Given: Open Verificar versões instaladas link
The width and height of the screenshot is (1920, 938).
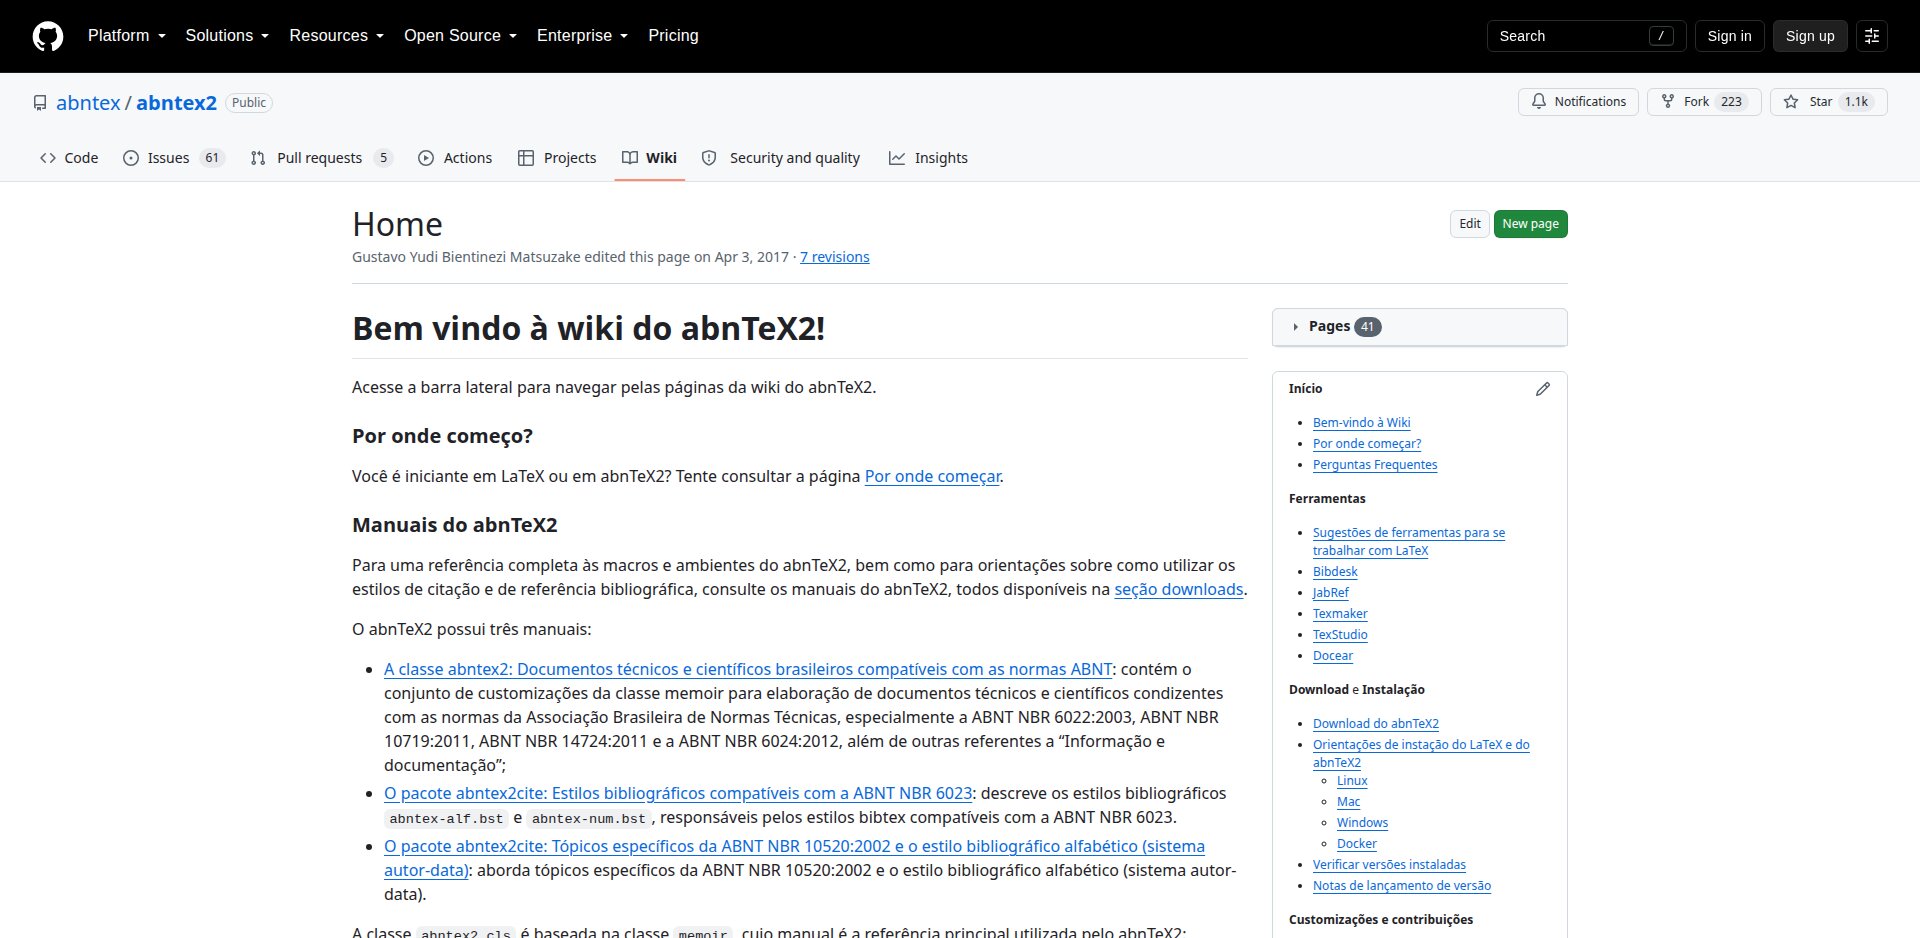Looking at the screenshot, I should pos(1389,865).
